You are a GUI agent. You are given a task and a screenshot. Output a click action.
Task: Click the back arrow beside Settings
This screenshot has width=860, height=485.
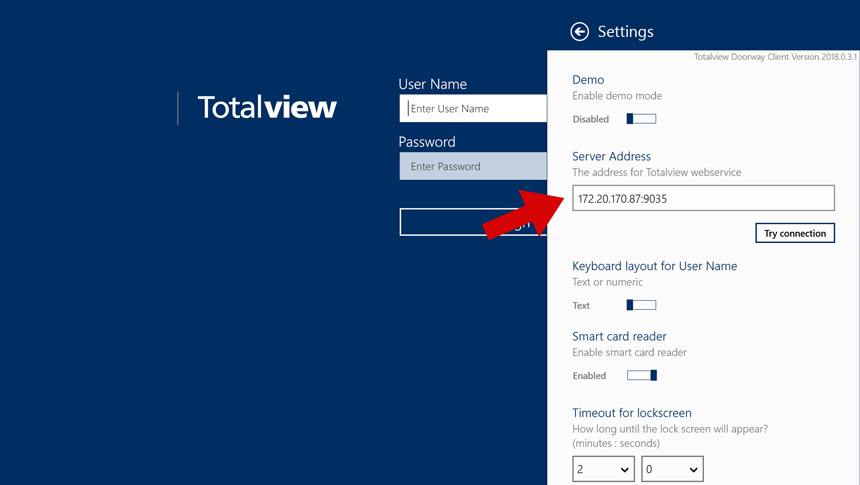pyautogui.click(x=579, y=32)
